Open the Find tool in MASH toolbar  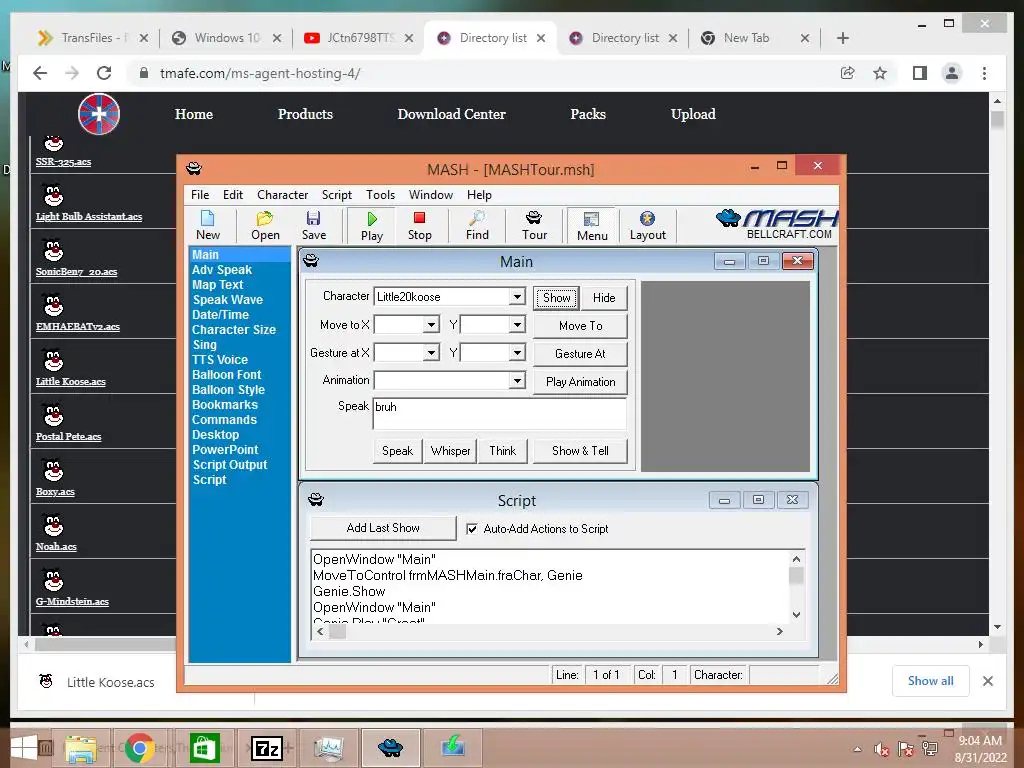pyautogui.click(x=477, y=225)
